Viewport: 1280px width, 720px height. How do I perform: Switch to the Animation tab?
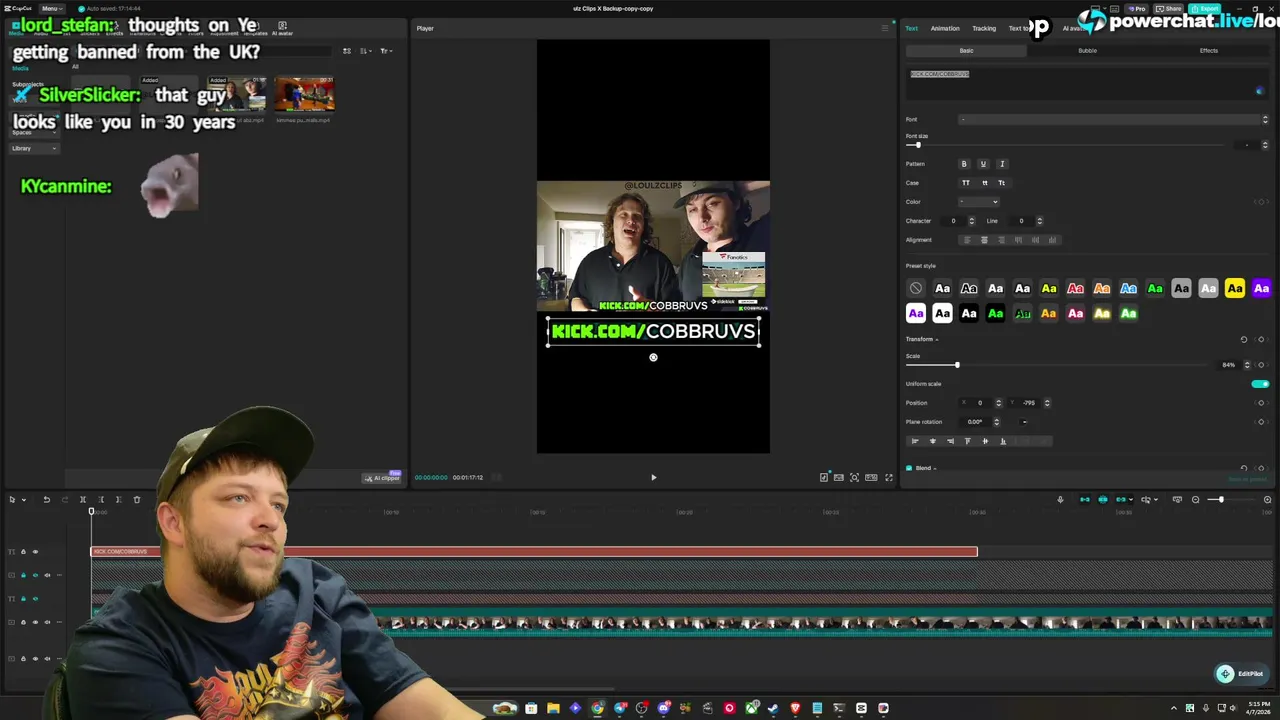[945, 28]
